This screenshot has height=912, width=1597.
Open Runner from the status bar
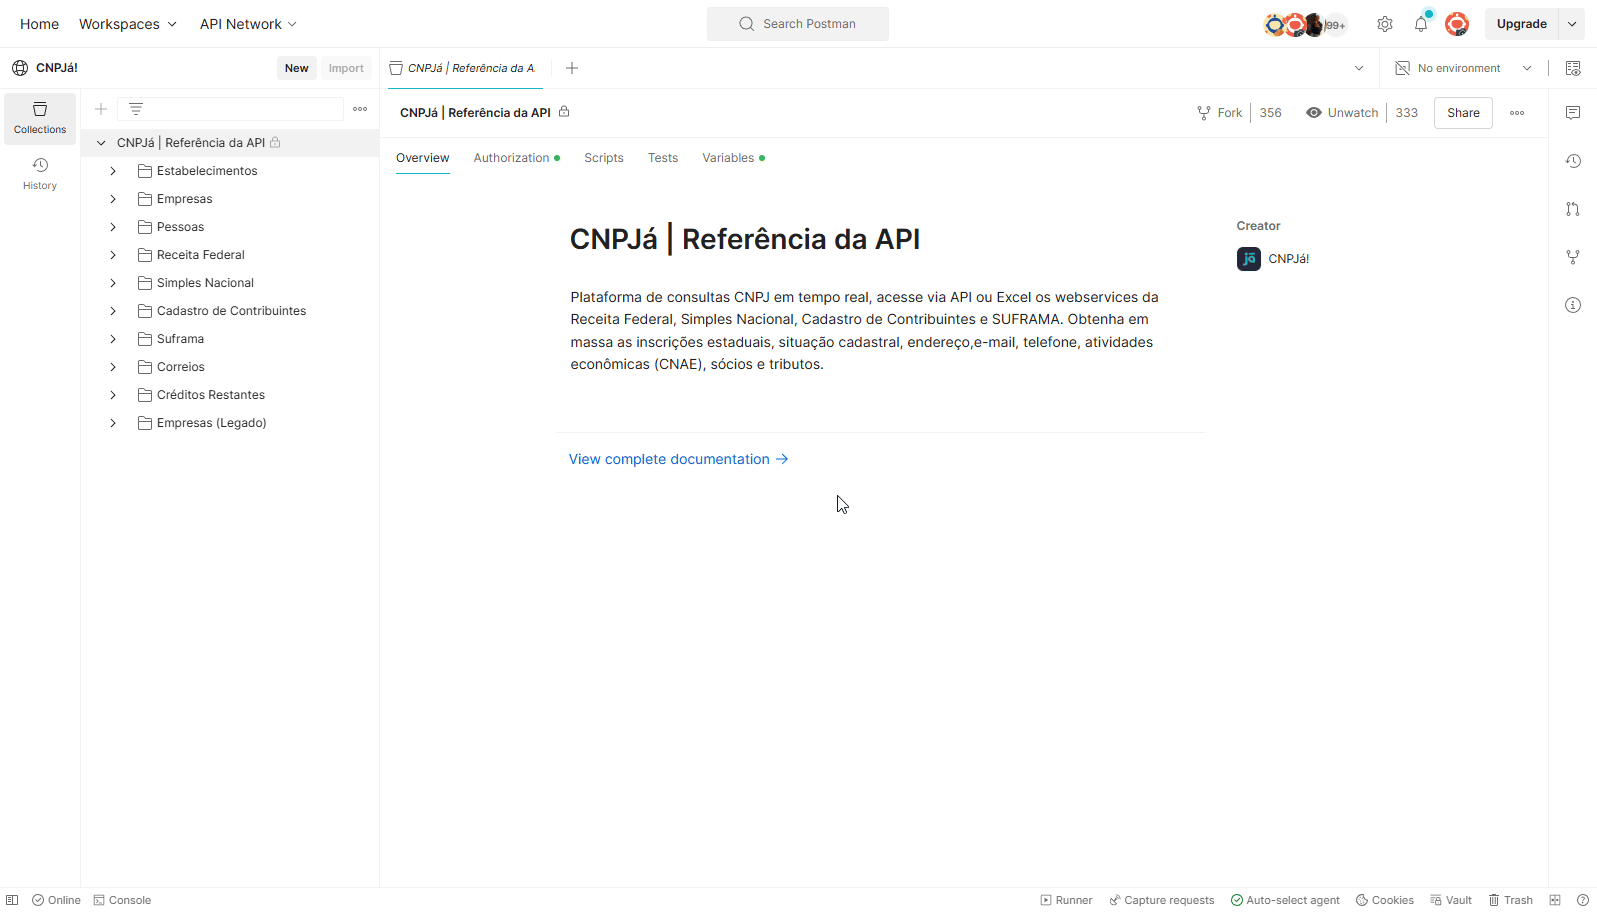point(1066,900)
